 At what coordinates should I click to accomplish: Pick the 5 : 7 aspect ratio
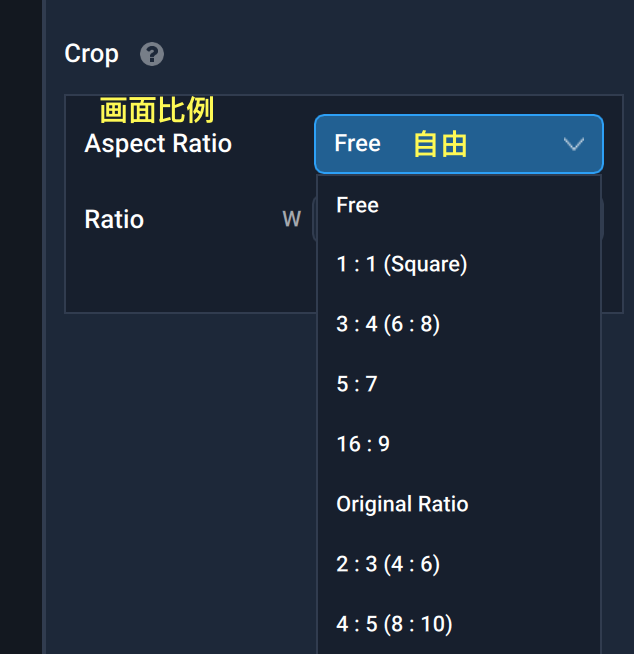click(x=357, y=384)
